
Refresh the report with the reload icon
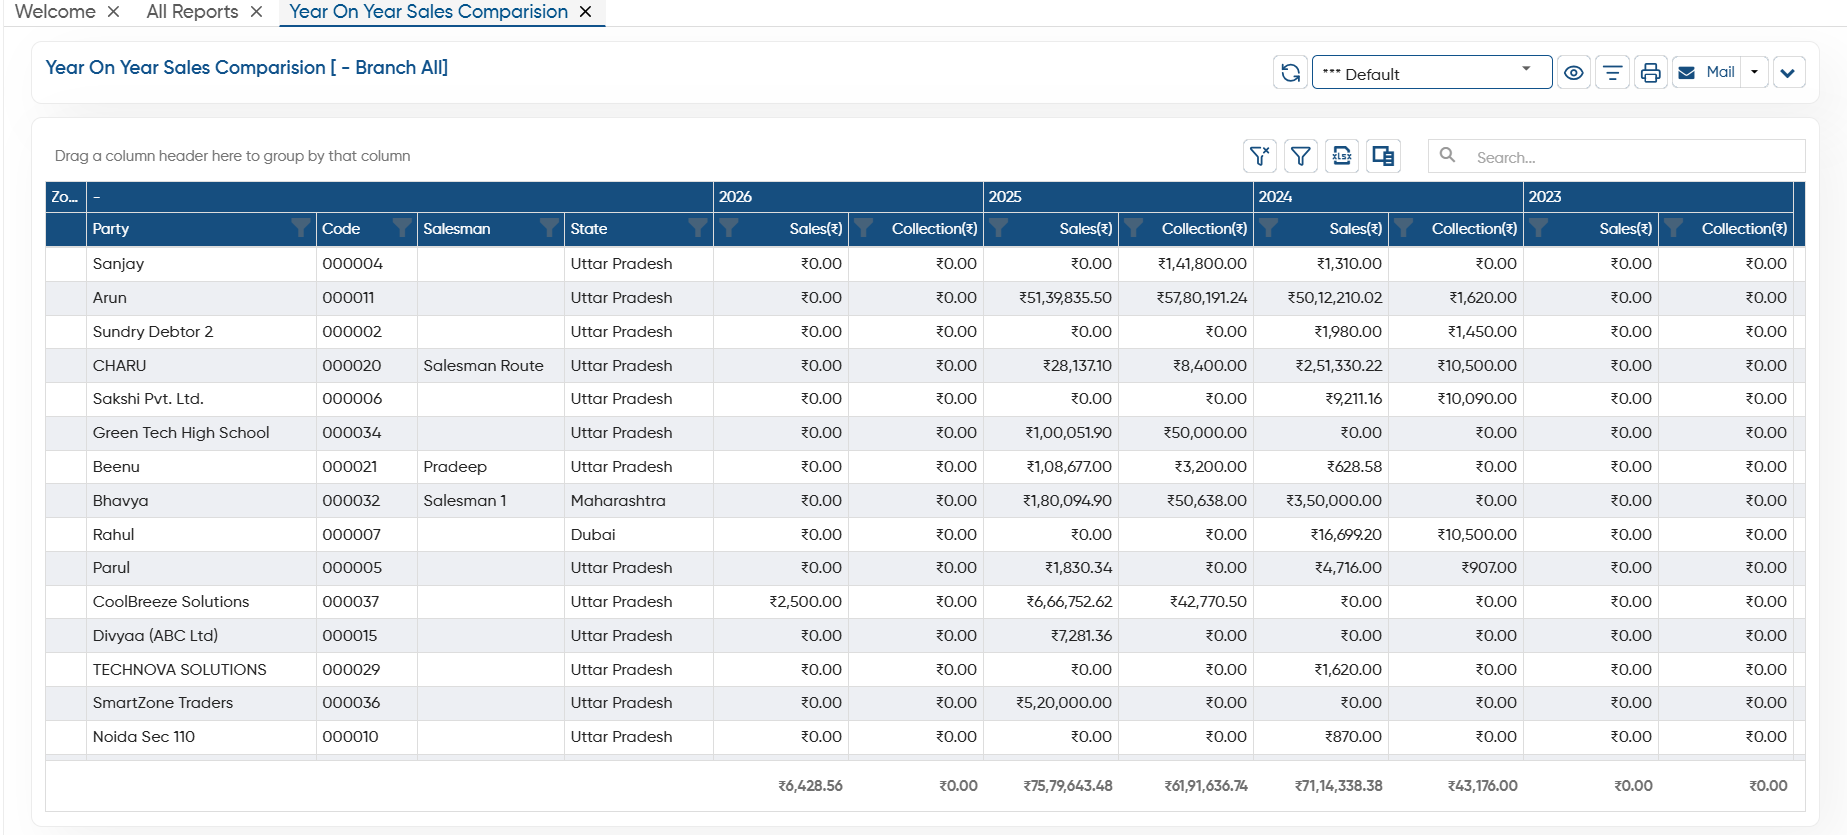pos(1290,73)
